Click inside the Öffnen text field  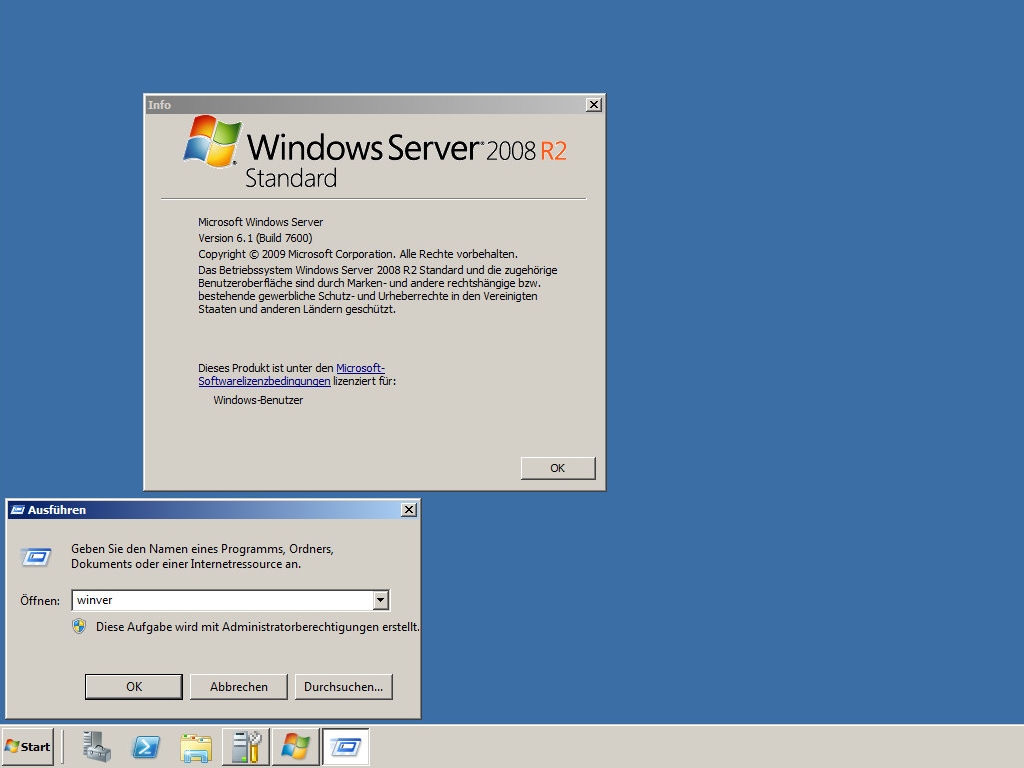click(x=220, y=600)
